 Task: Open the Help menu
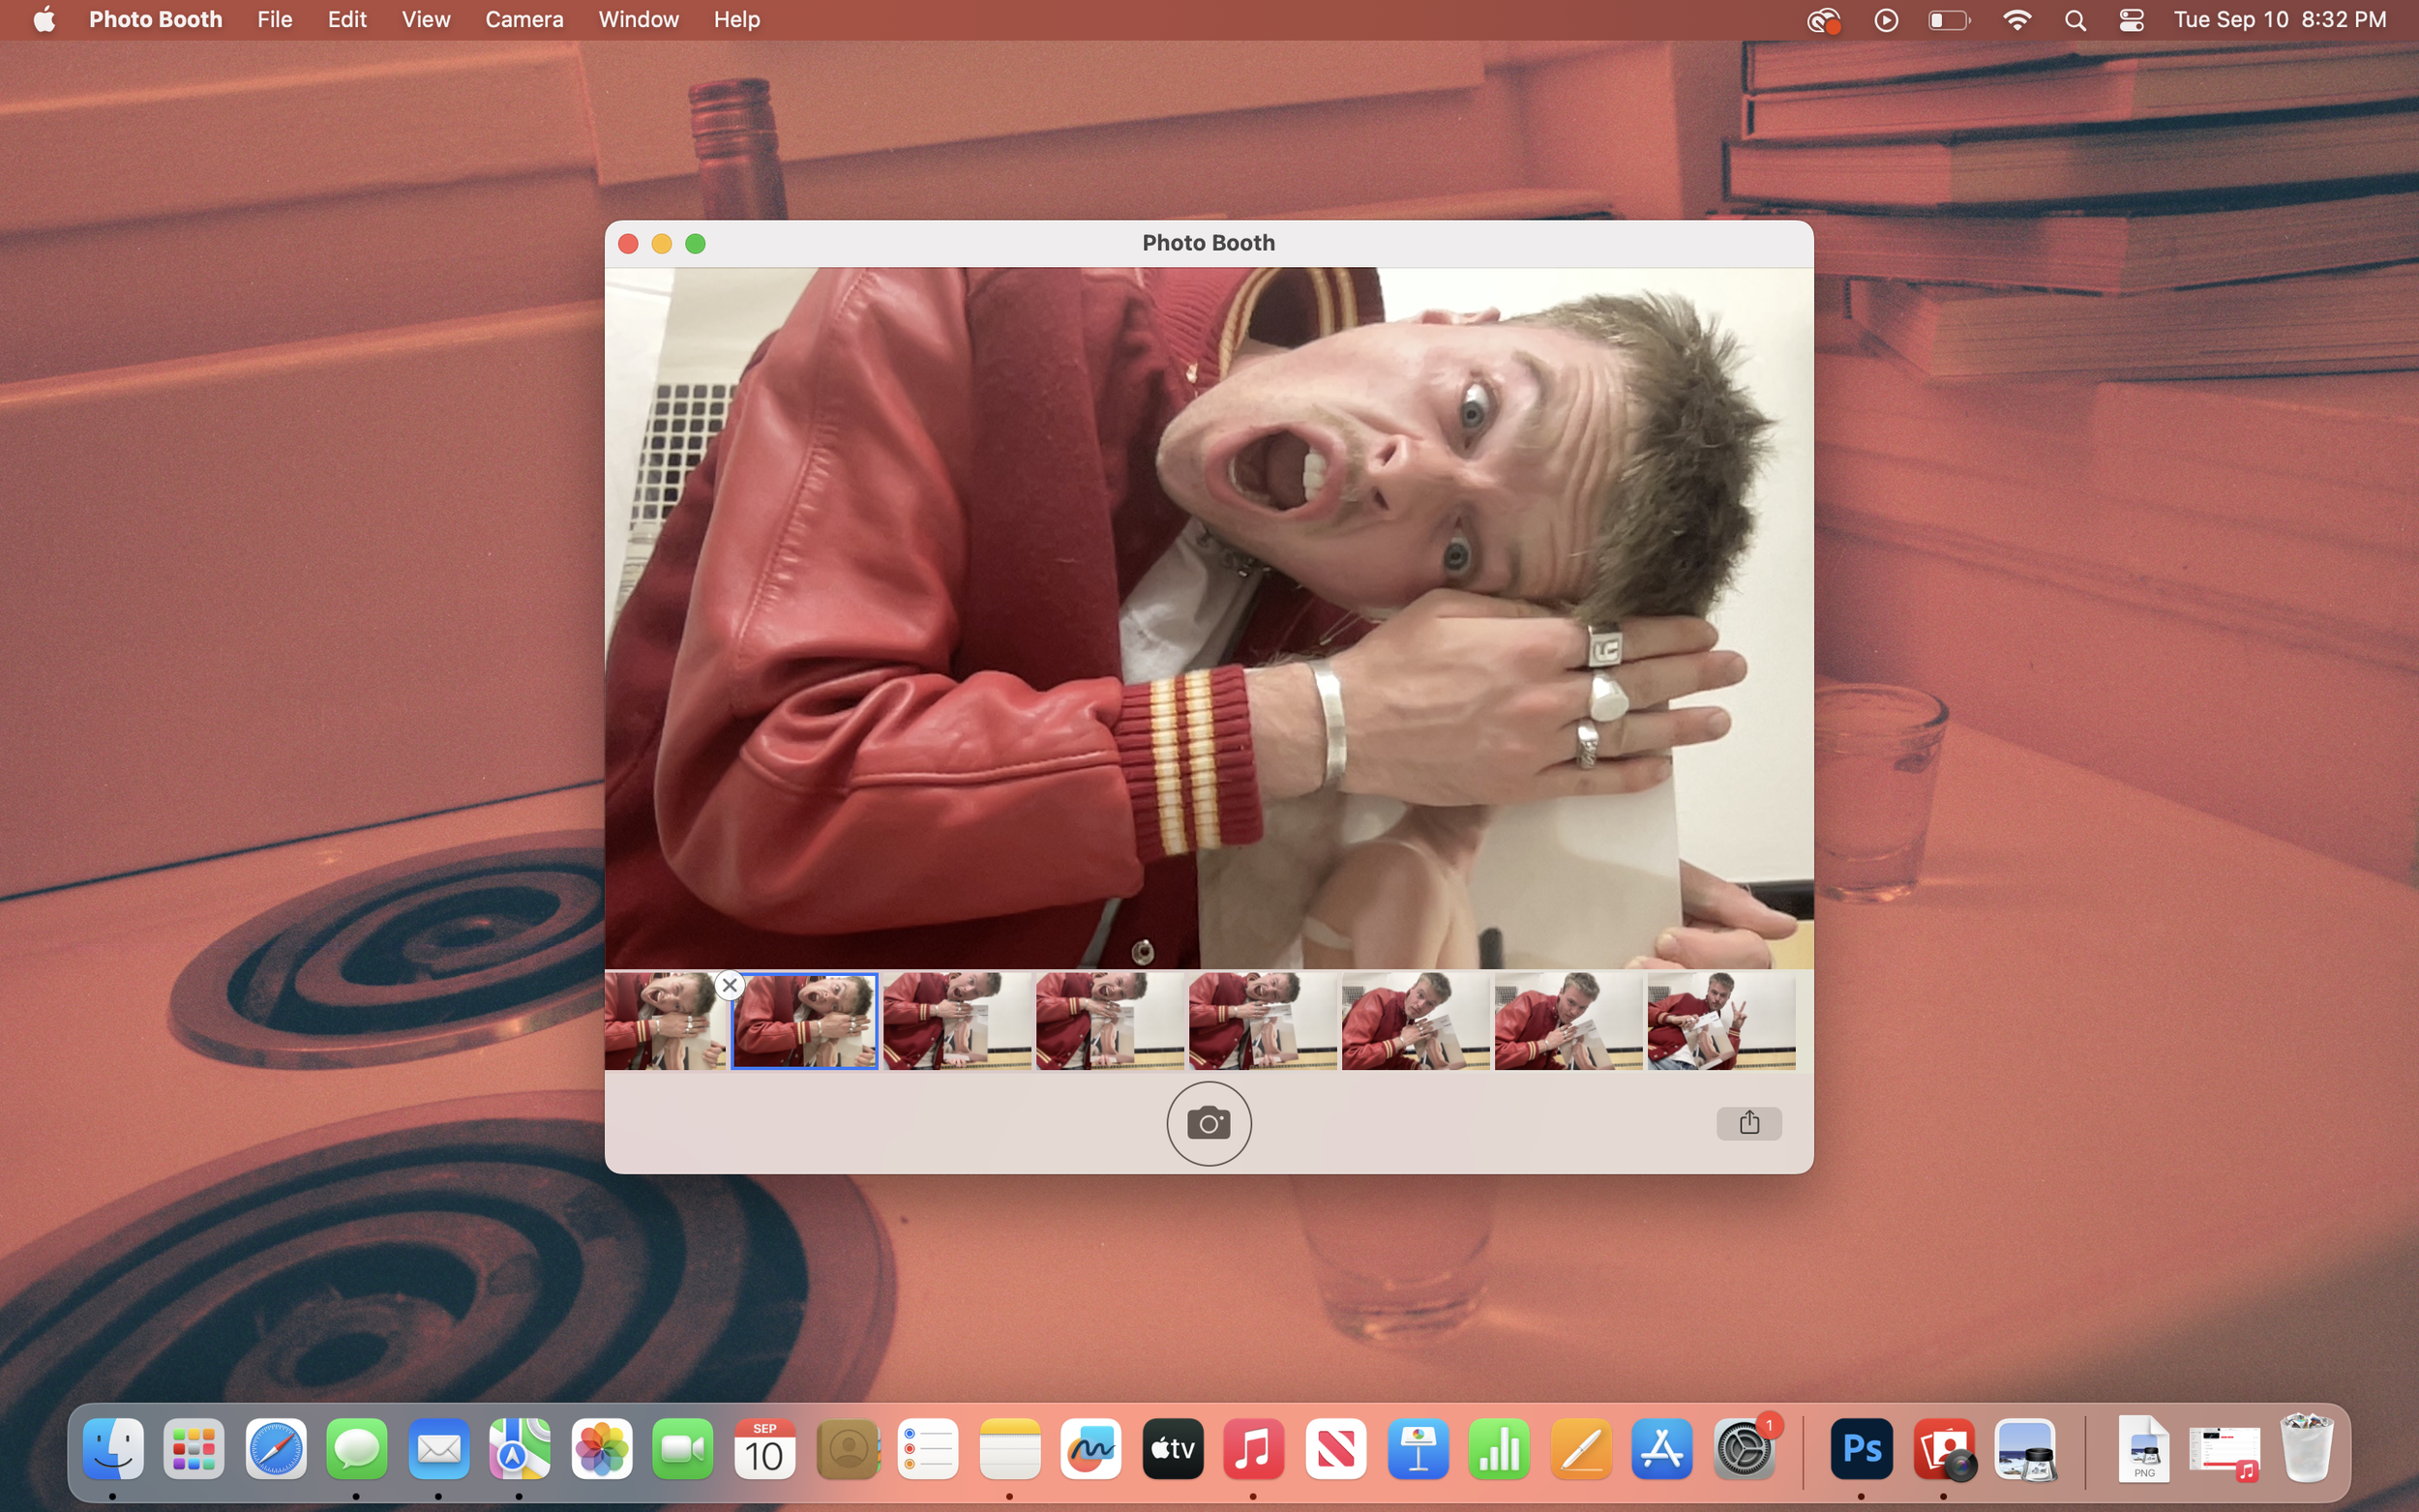point(736,20)
